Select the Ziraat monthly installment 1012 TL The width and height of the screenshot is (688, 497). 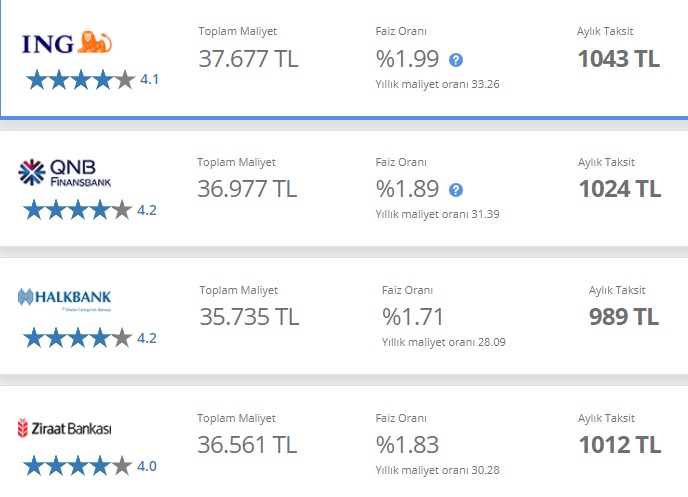pos(619,445)
